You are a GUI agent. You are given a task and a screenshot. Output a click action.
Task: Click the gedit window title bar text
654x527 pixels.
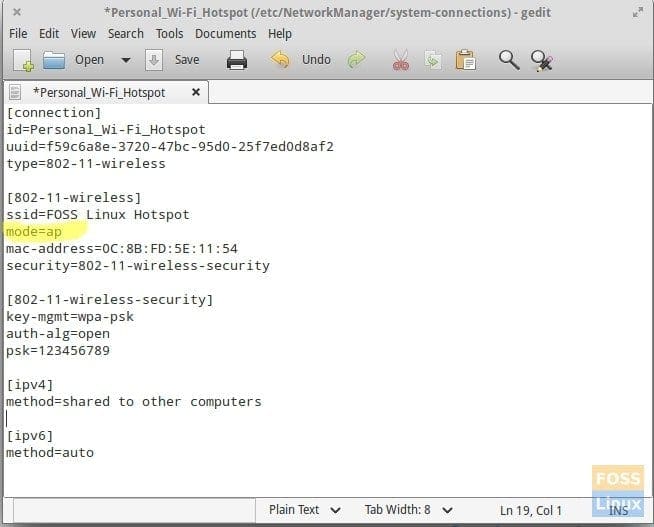click(x=327, y=13)
